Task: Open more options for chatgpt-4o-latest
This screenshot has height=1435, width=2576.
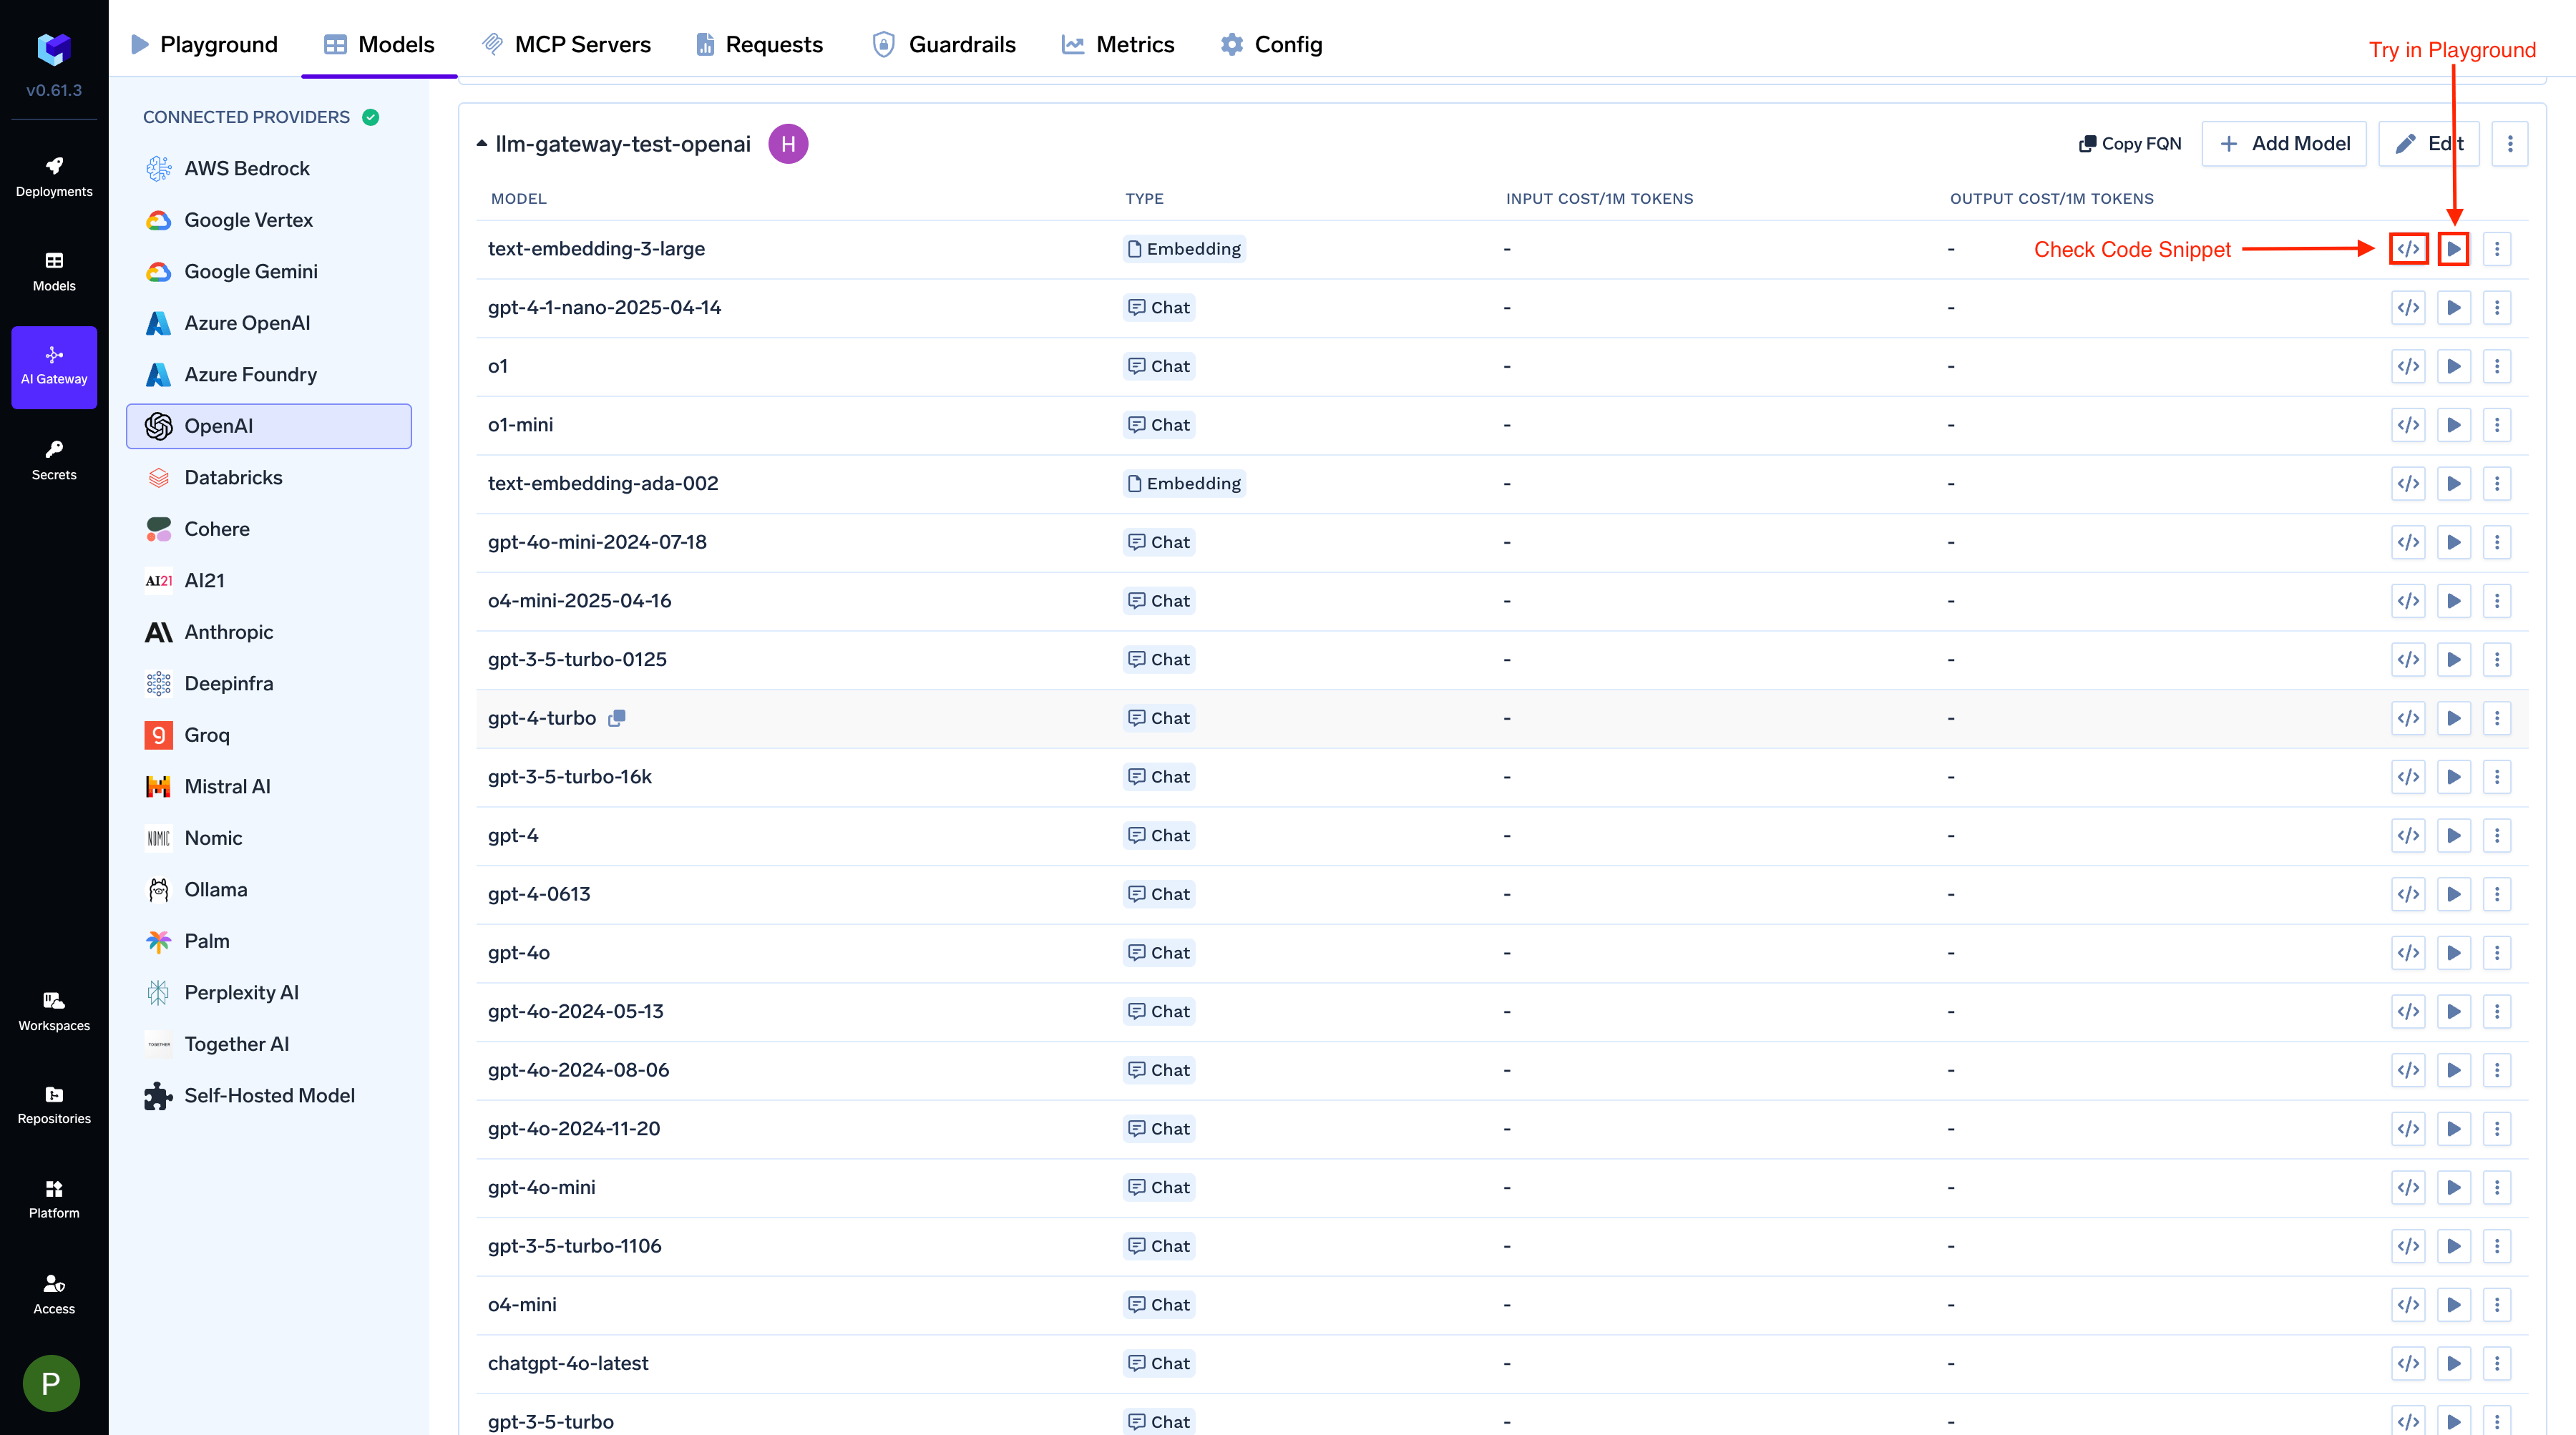Action: [x=2497, y=1363]
